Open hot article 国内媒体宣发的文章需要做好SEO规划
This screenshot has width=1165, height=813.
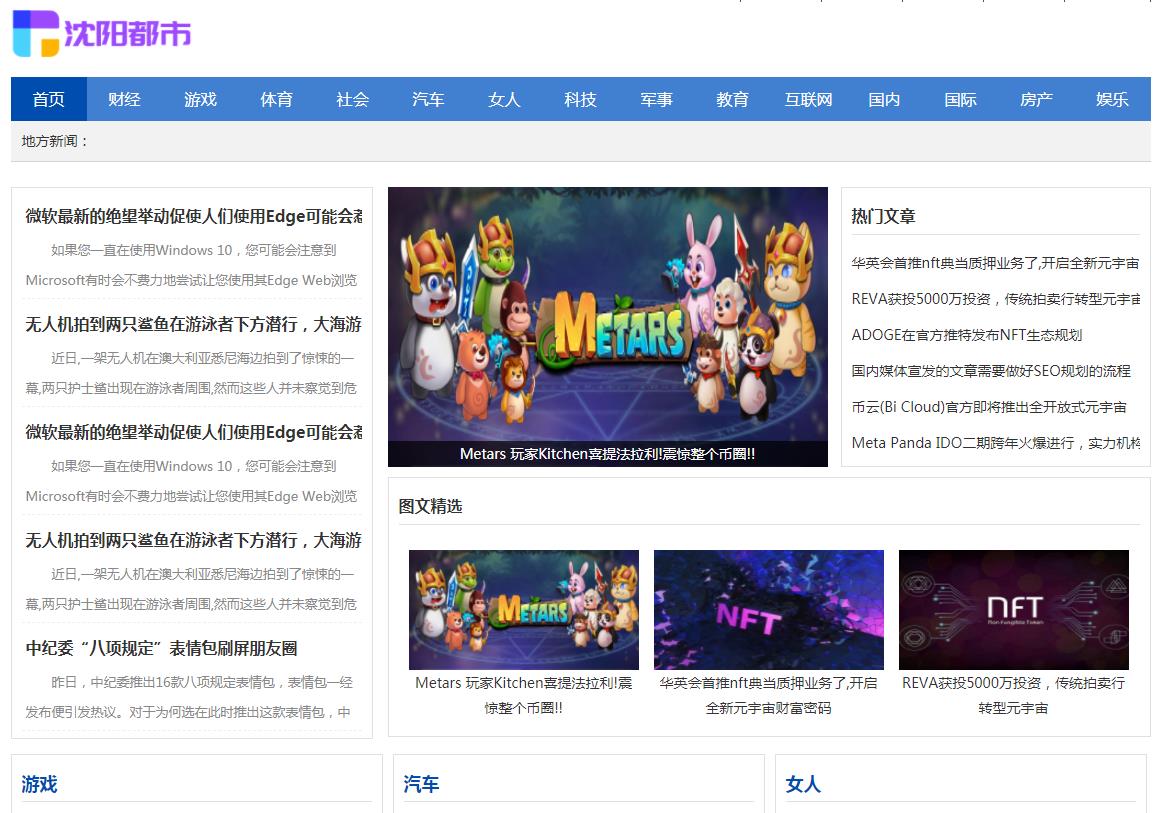[x=991, y=371]
